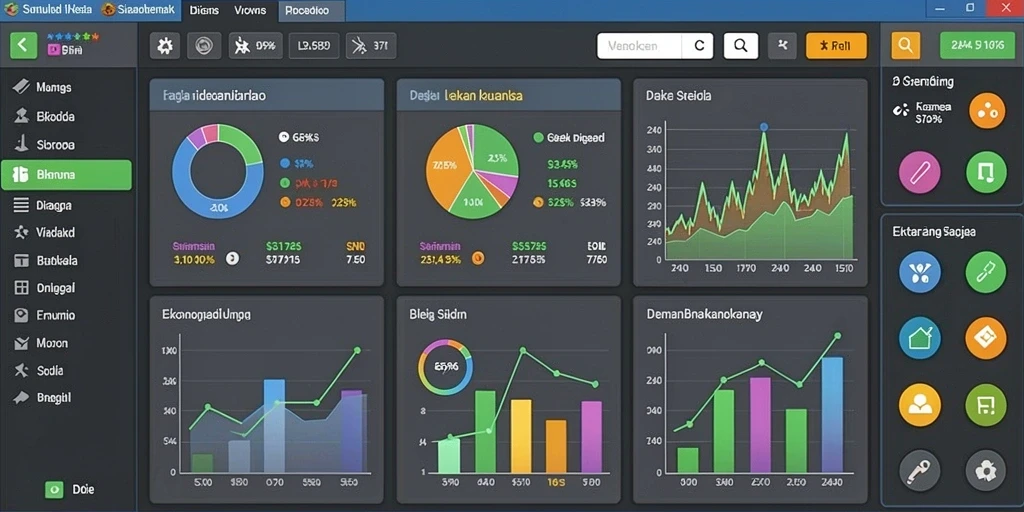Click the white magnifier search button
Screen dimensions: 1024x512
[x=741, y=46]
